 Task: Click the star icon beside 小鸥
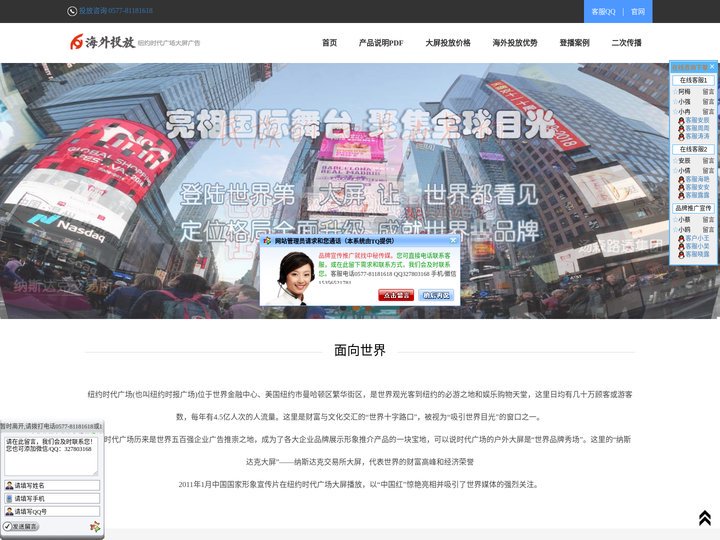675,230
